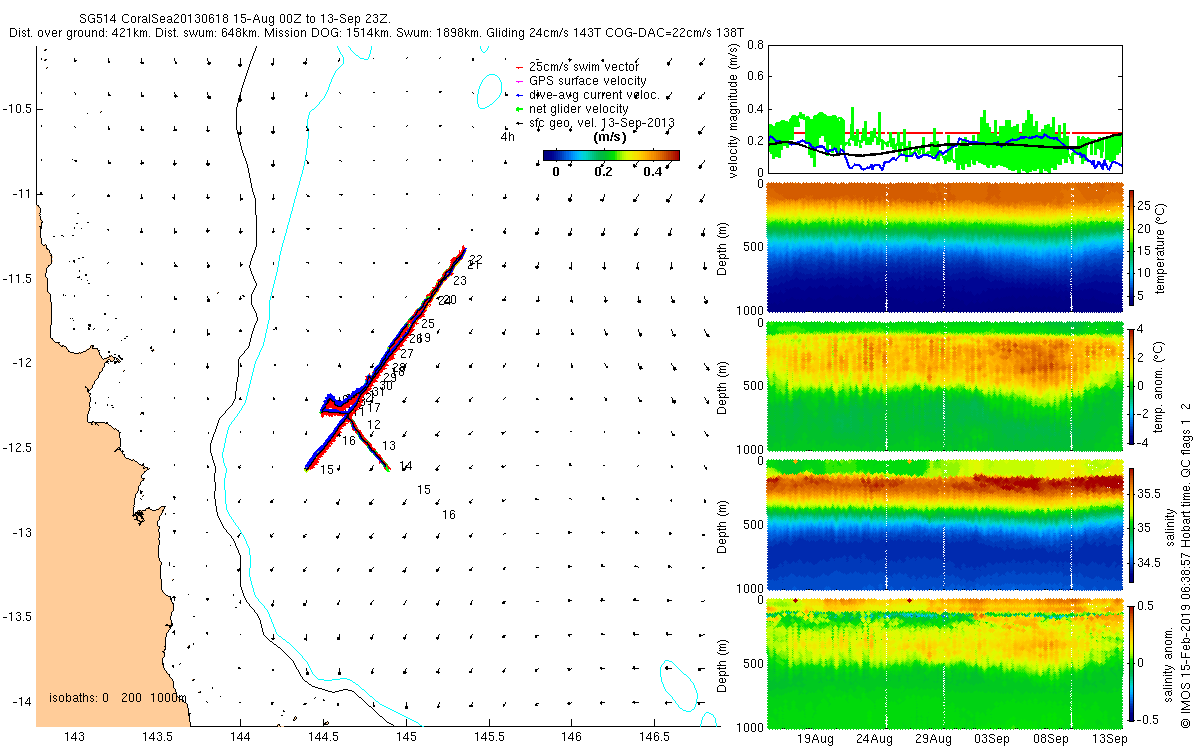Click the temp. anom. colorbar
The image size is (1200, 750).
(1133, 385)
